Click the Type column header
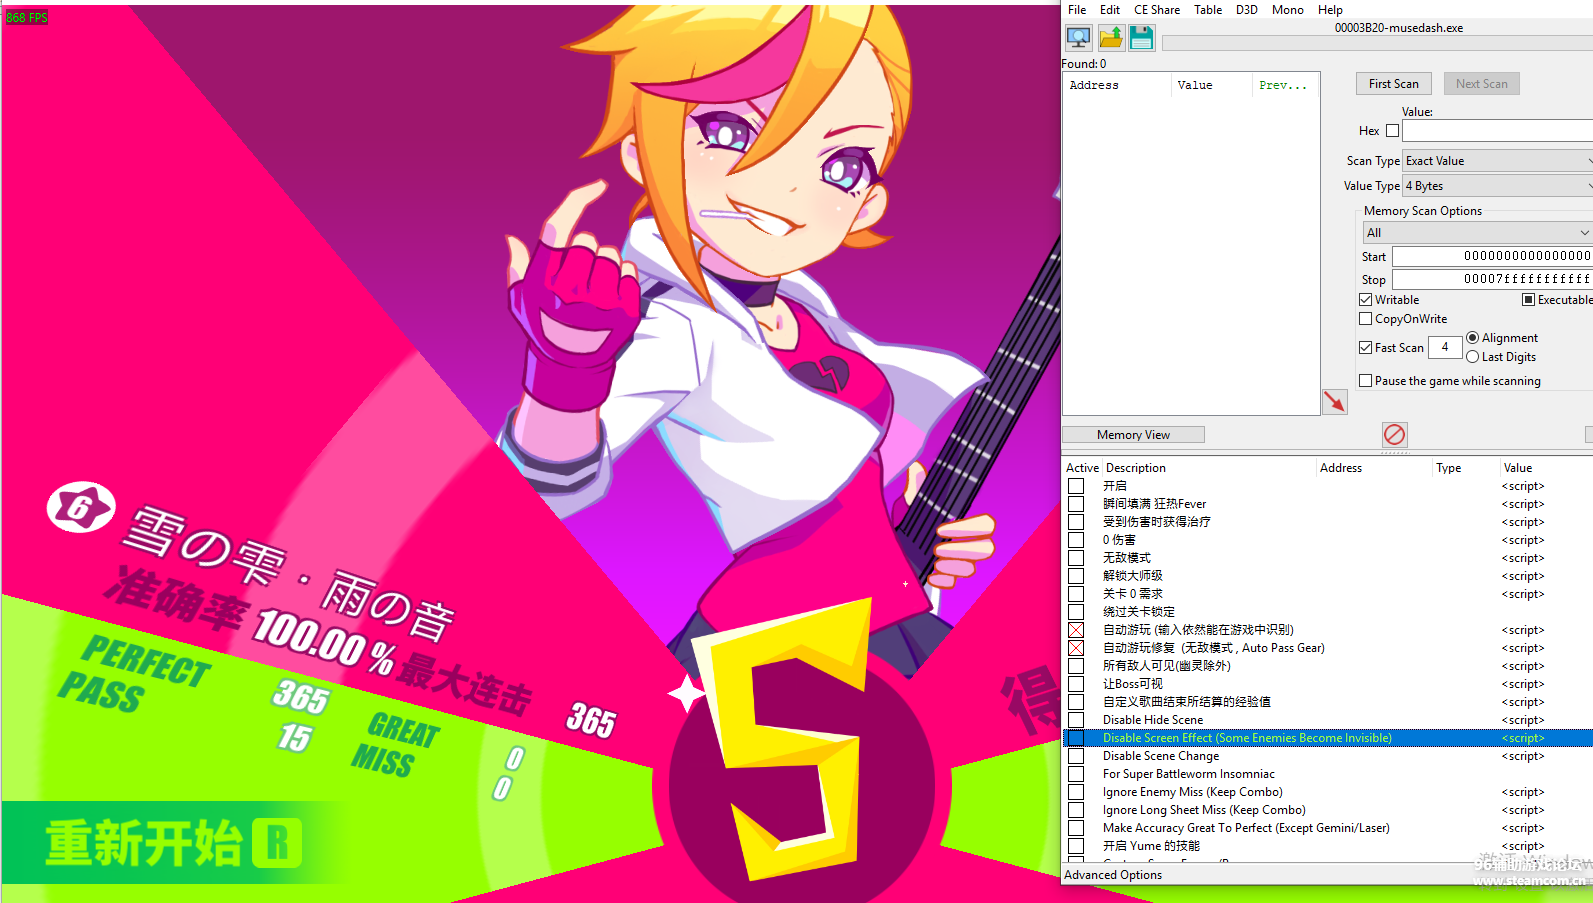Viewport: 1593px width, 903px height. point(1464,468)
